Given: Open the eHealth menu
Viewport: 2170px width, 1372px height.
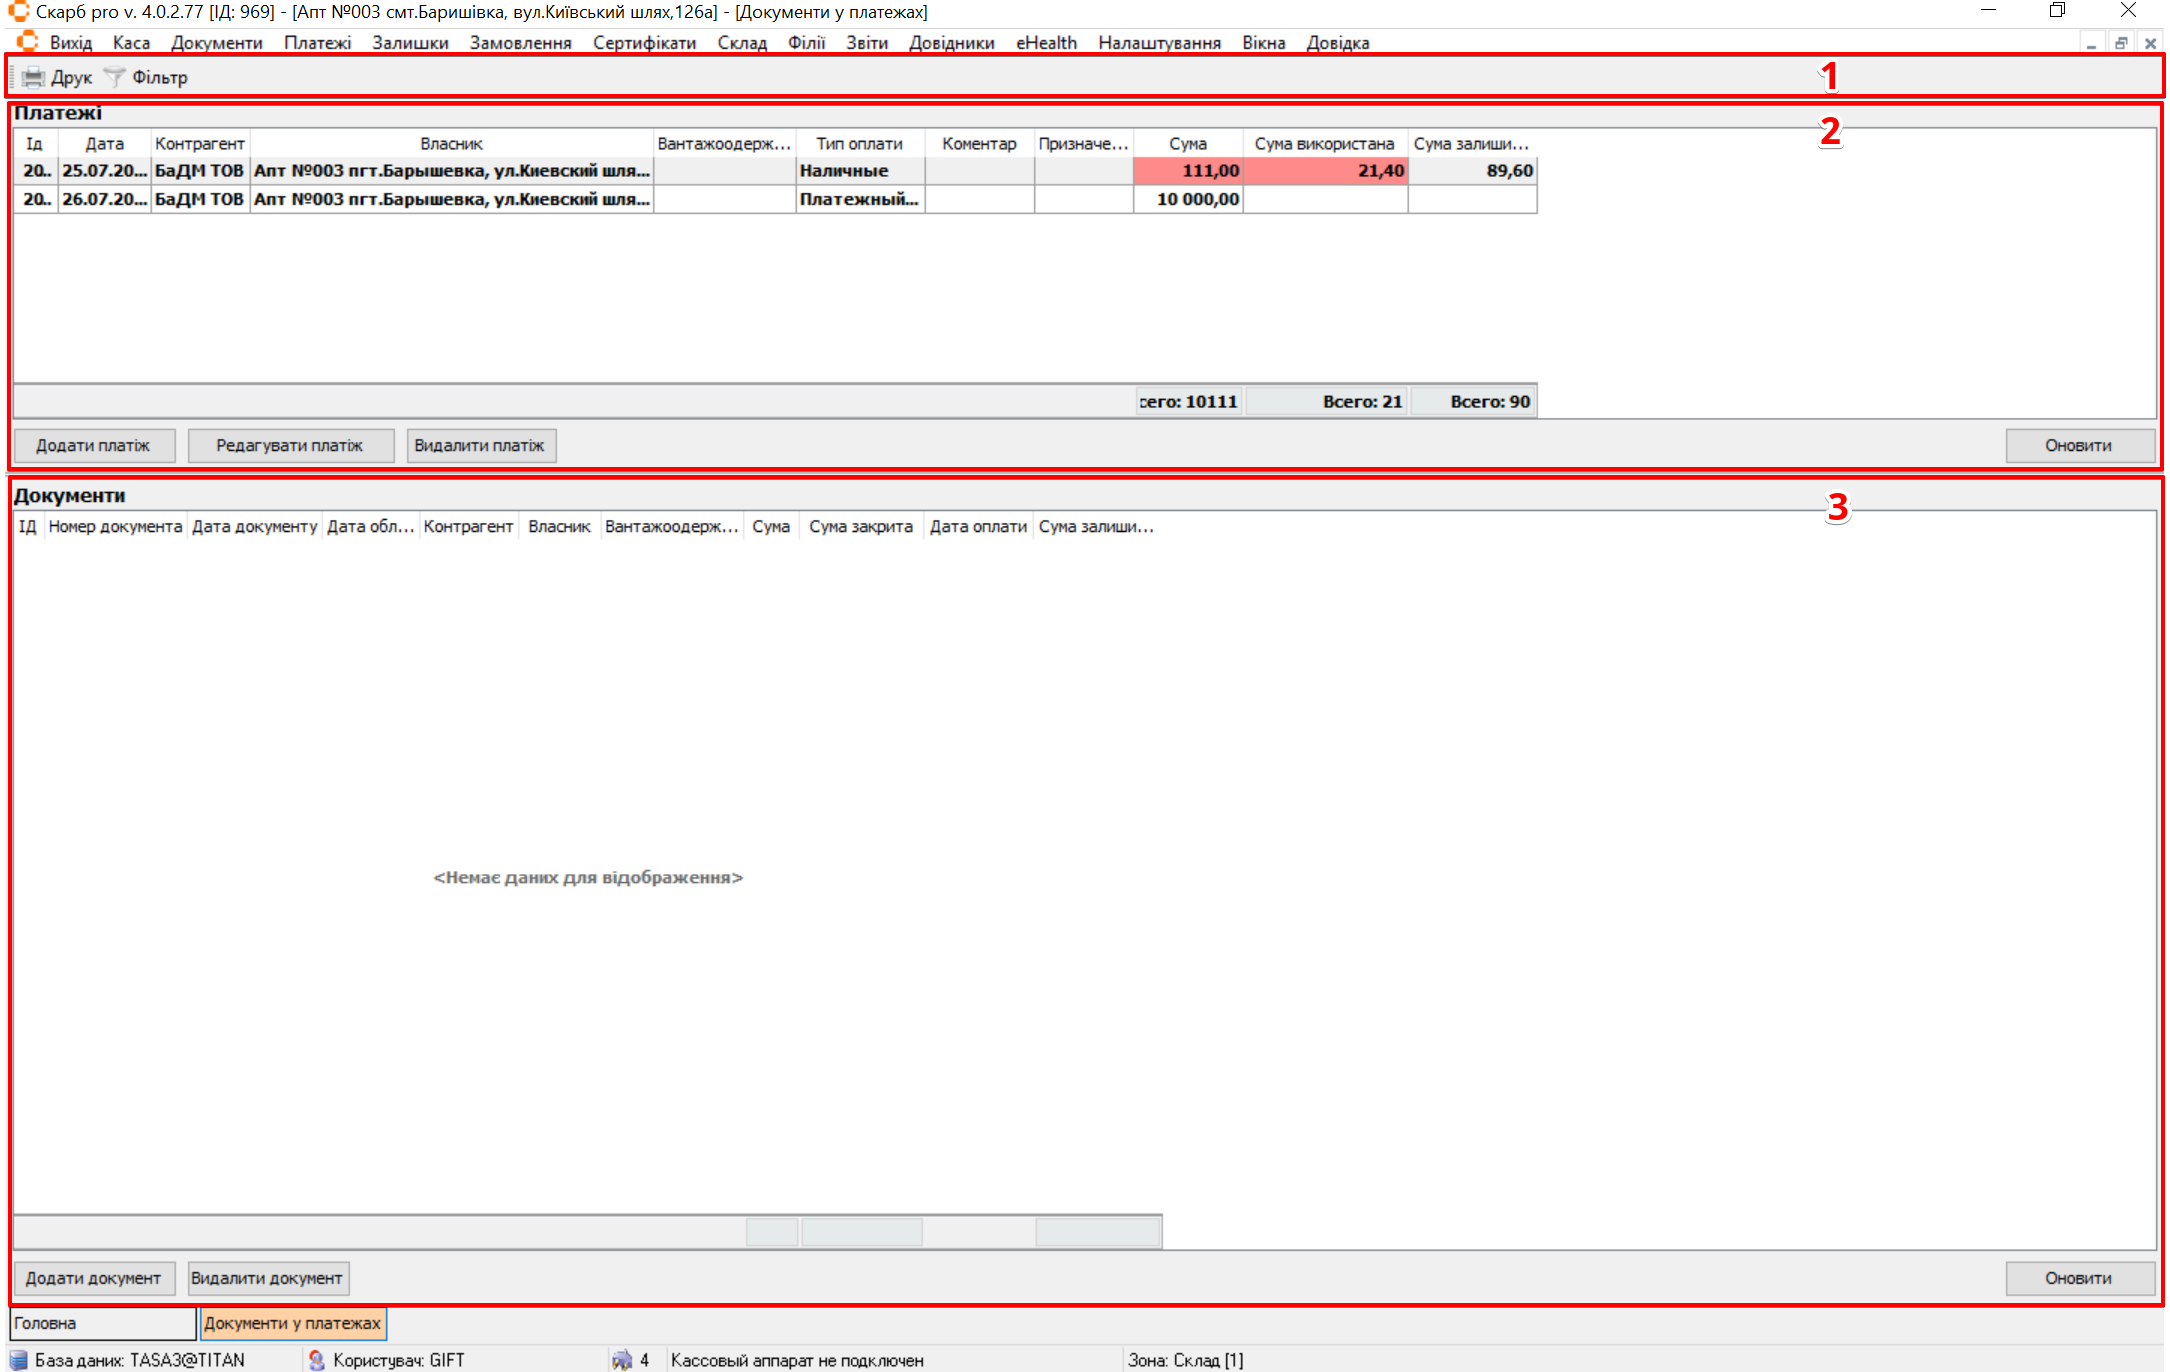Looking at the screenshot, I should pyautogui.click(x=1046, y=43).
